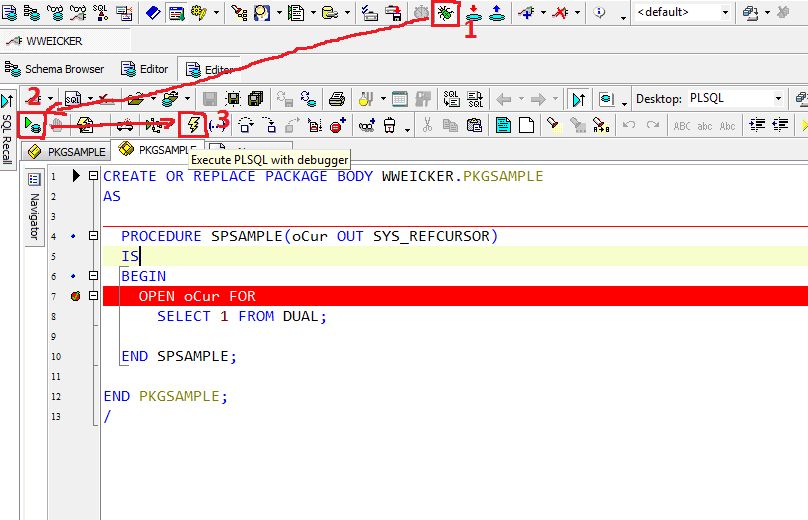Collapse the OPEN cursor block at line 7
This screenshot has width=808, height=520.
93,296
